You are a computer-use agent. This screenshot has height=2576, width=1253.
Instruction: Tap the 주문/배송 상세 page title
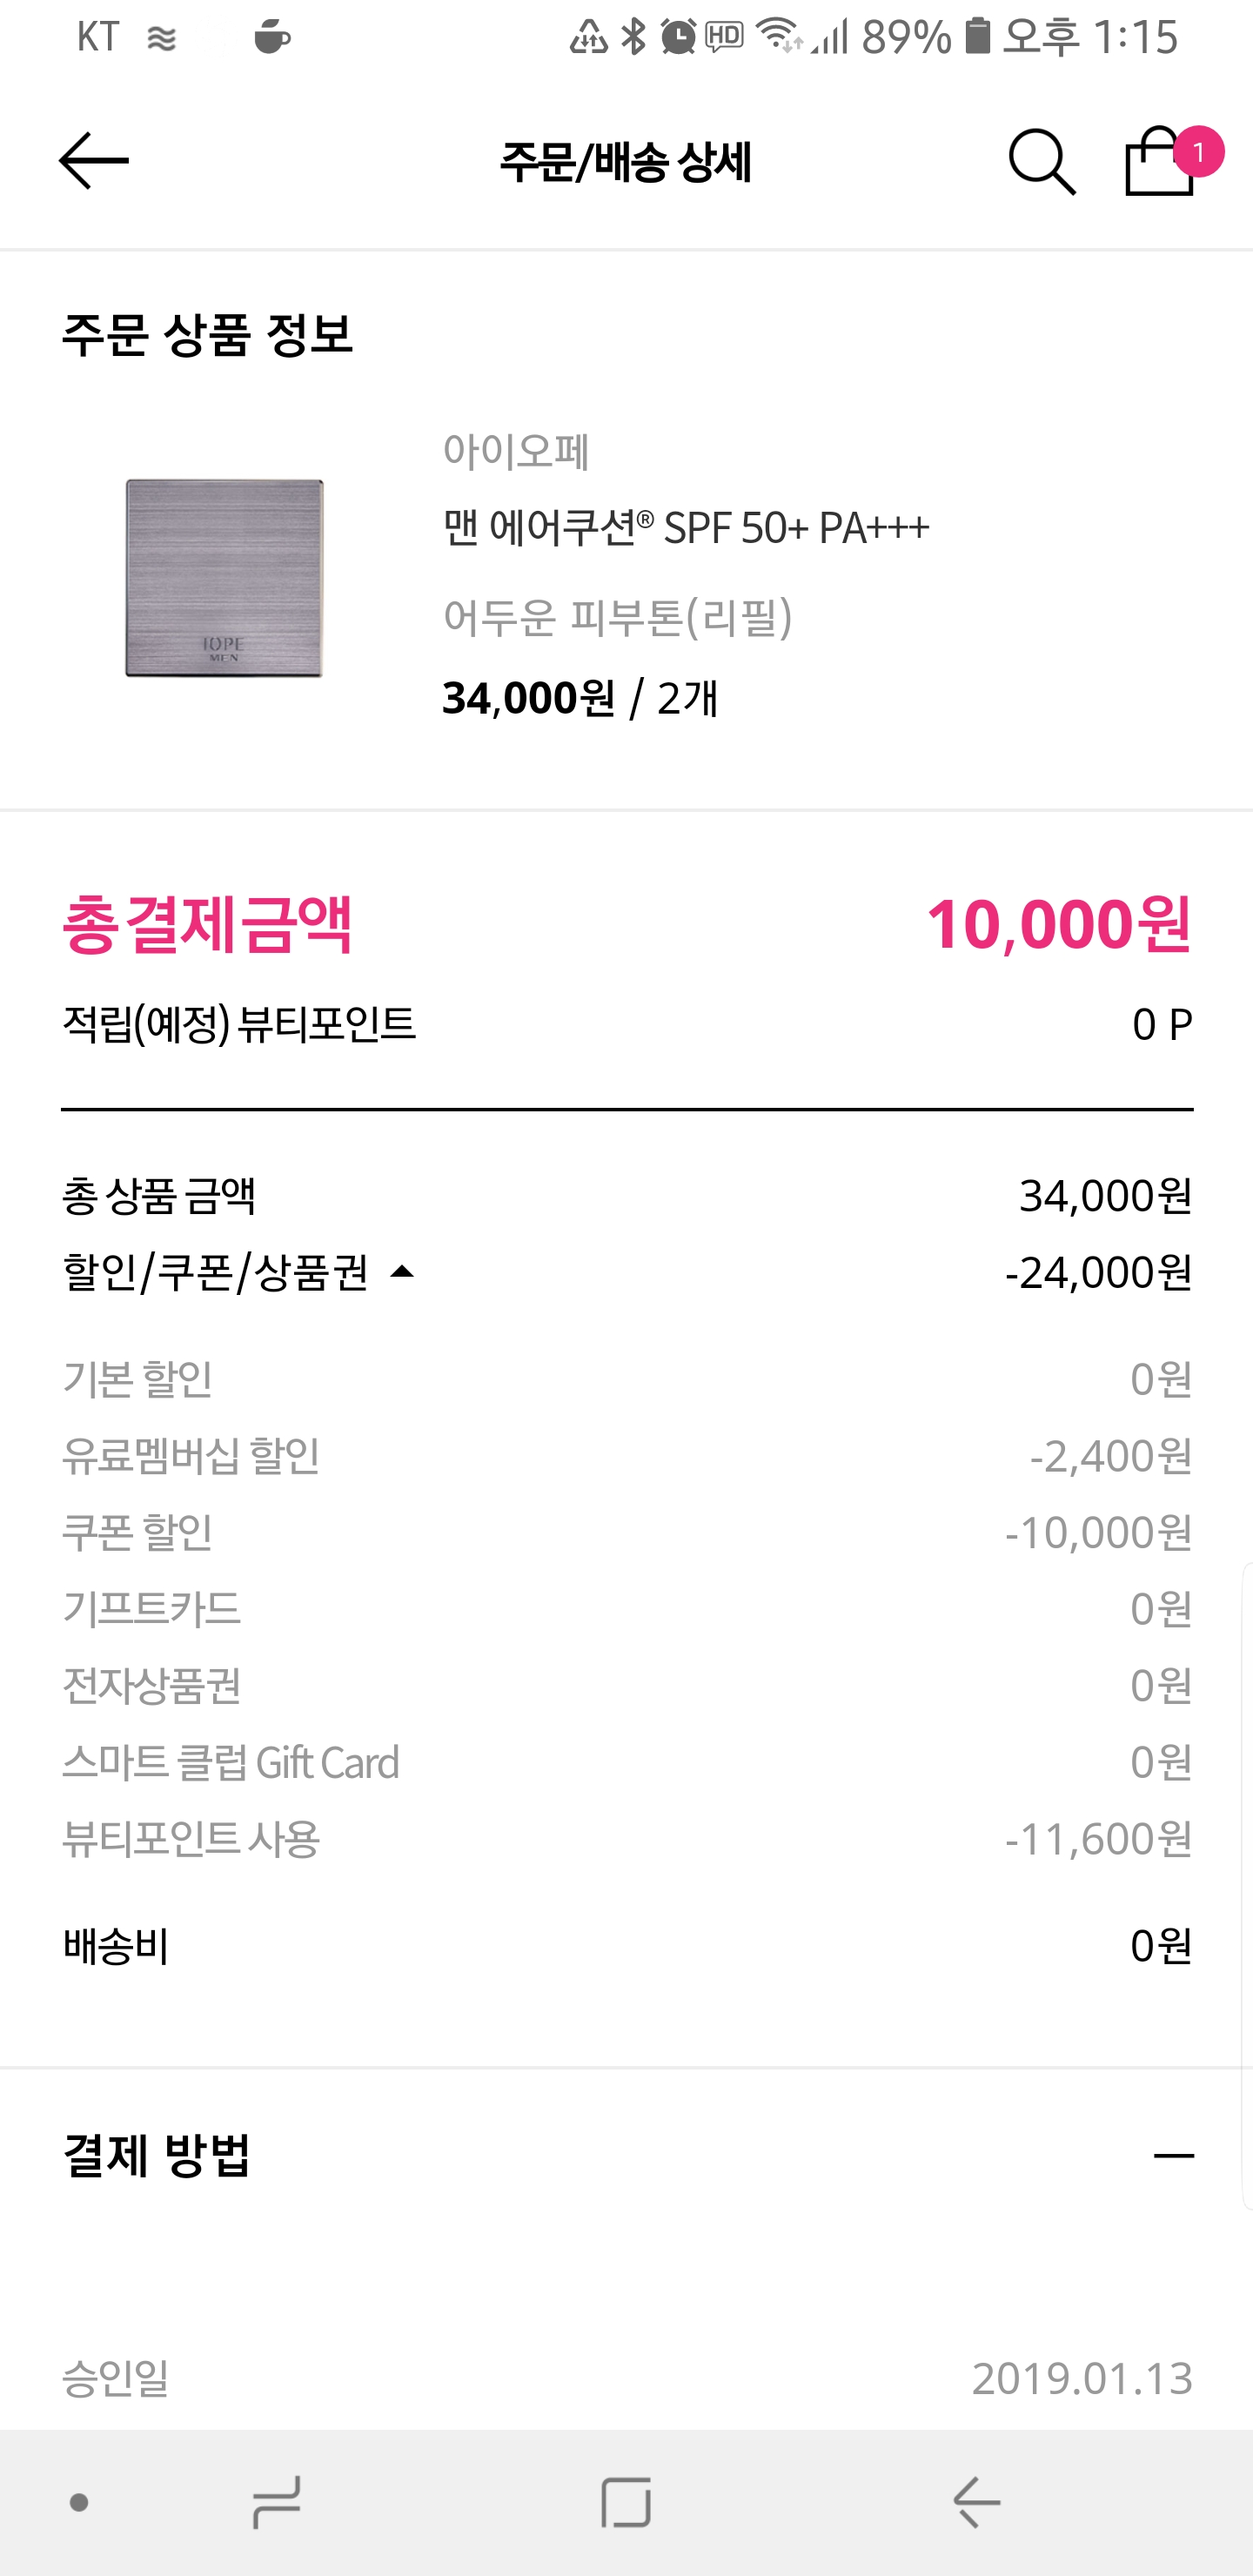coord(625,162)
